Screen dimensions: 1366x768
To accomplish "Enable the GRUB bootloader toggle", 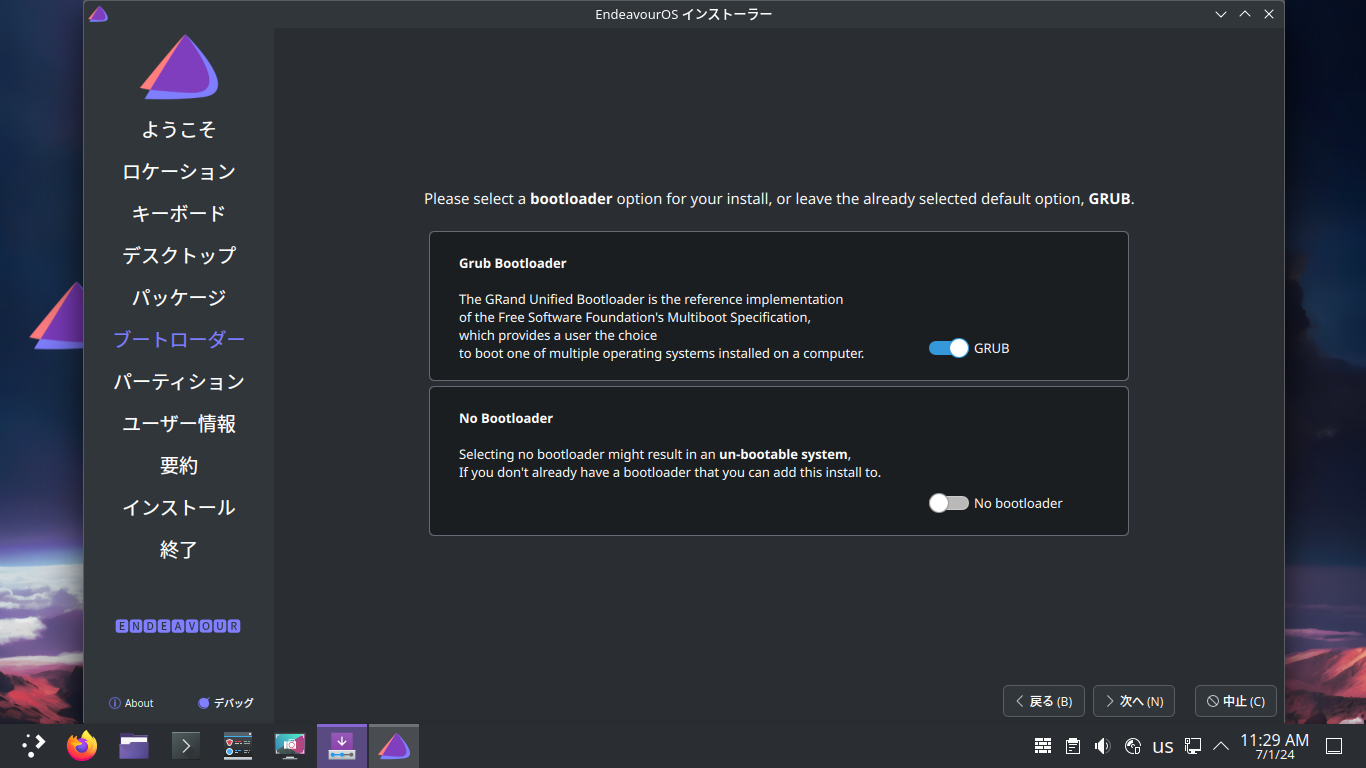I will point(949,348).
